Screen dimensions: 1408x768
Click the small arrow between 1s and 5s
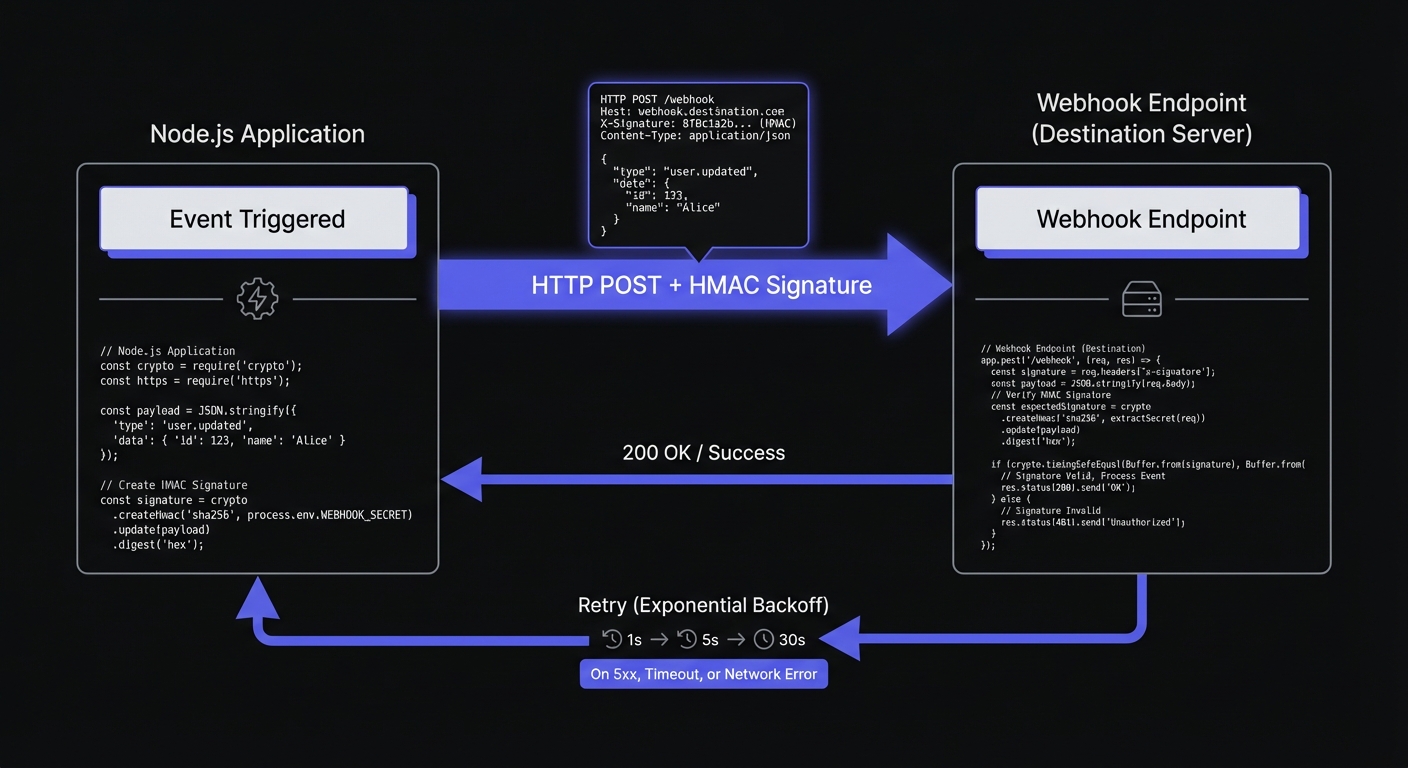click(659, 639)
